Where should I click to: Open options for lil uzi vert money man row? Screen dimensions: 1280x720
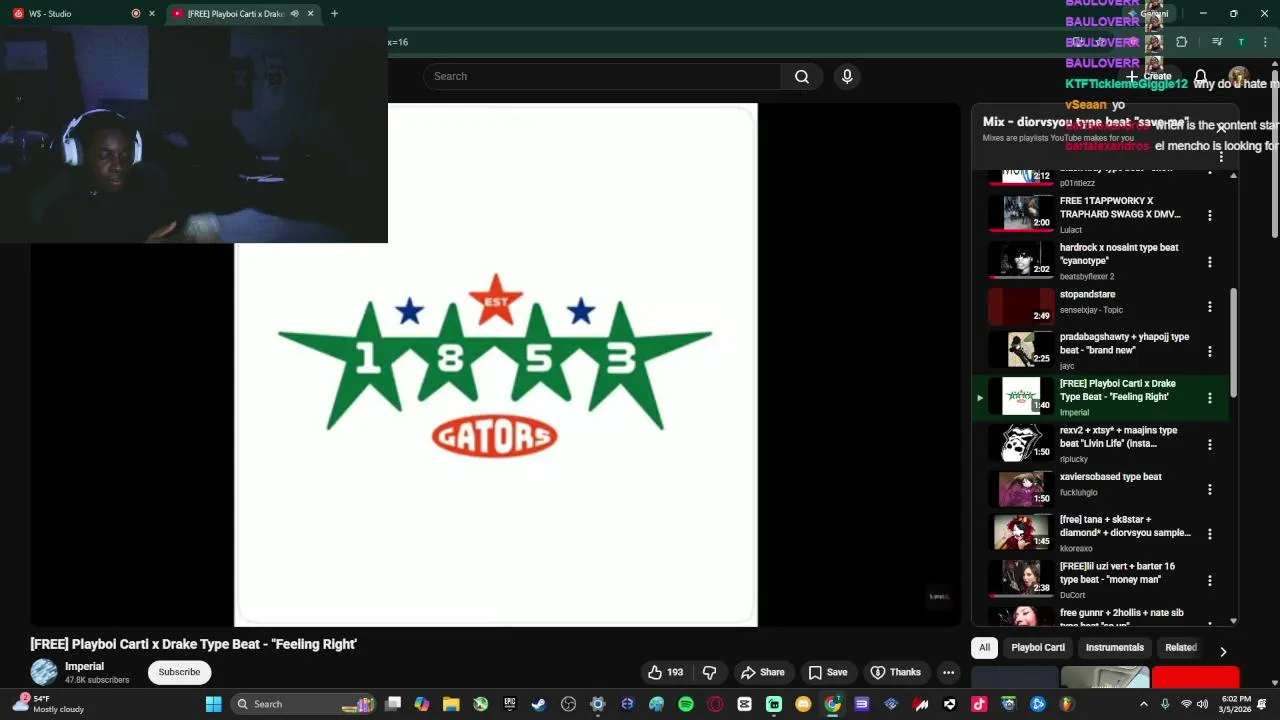coord(1209,580)
